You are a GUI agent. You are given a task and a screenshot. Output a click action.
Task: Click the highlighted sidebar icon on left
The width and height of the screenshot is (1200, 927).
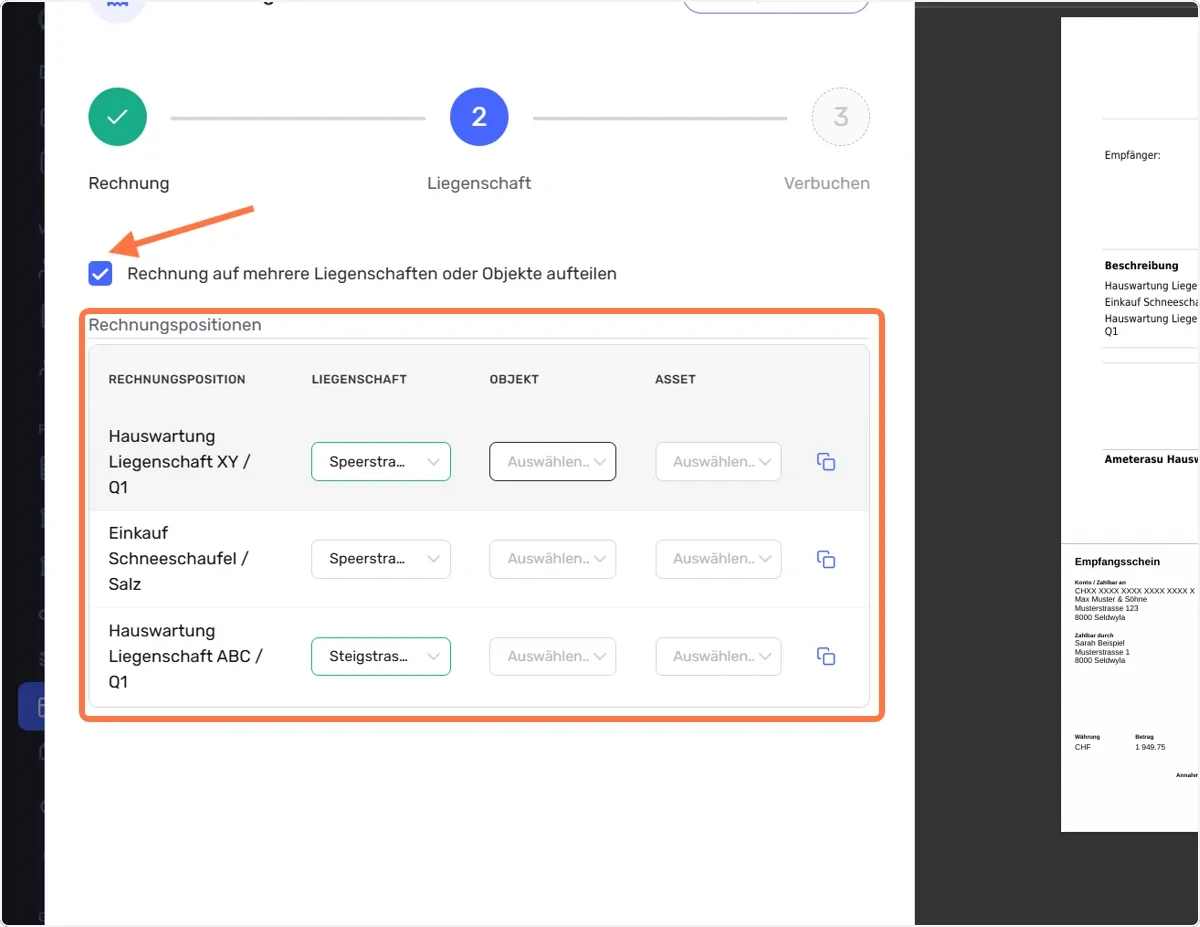[32, 708]
